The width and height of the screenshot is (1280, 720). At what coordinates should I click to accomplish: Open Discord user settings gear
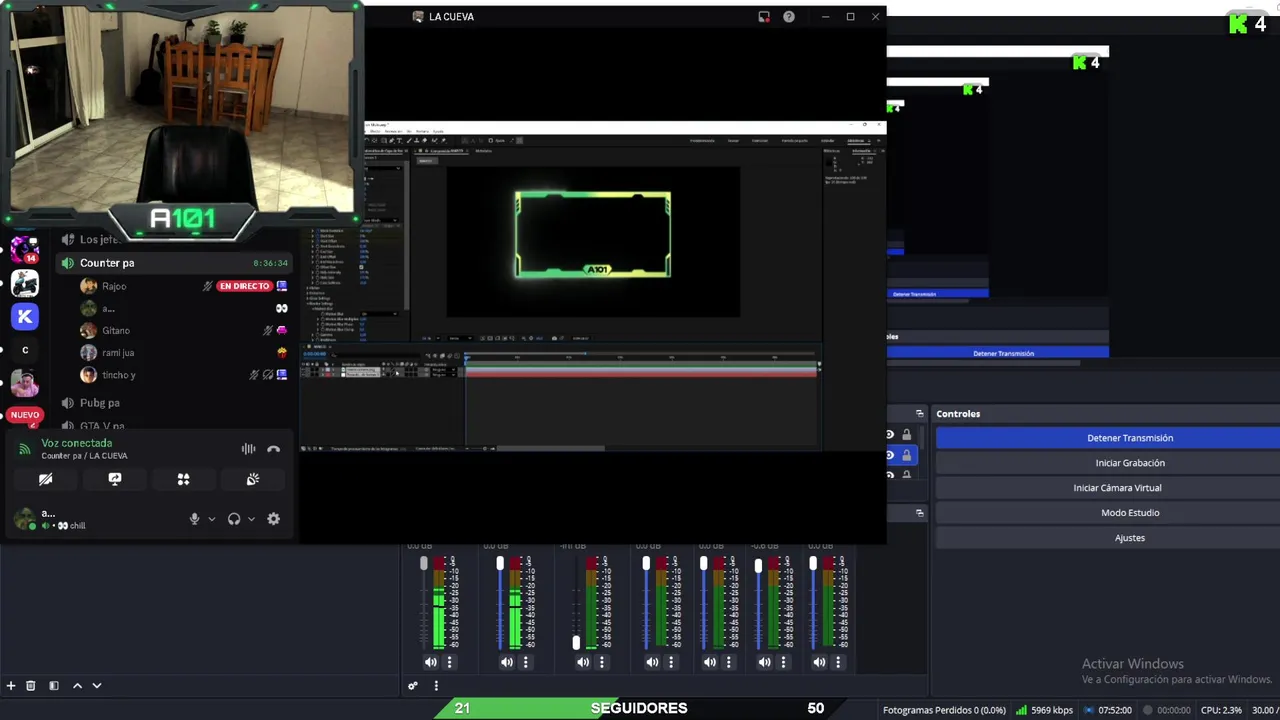point(273,519)
